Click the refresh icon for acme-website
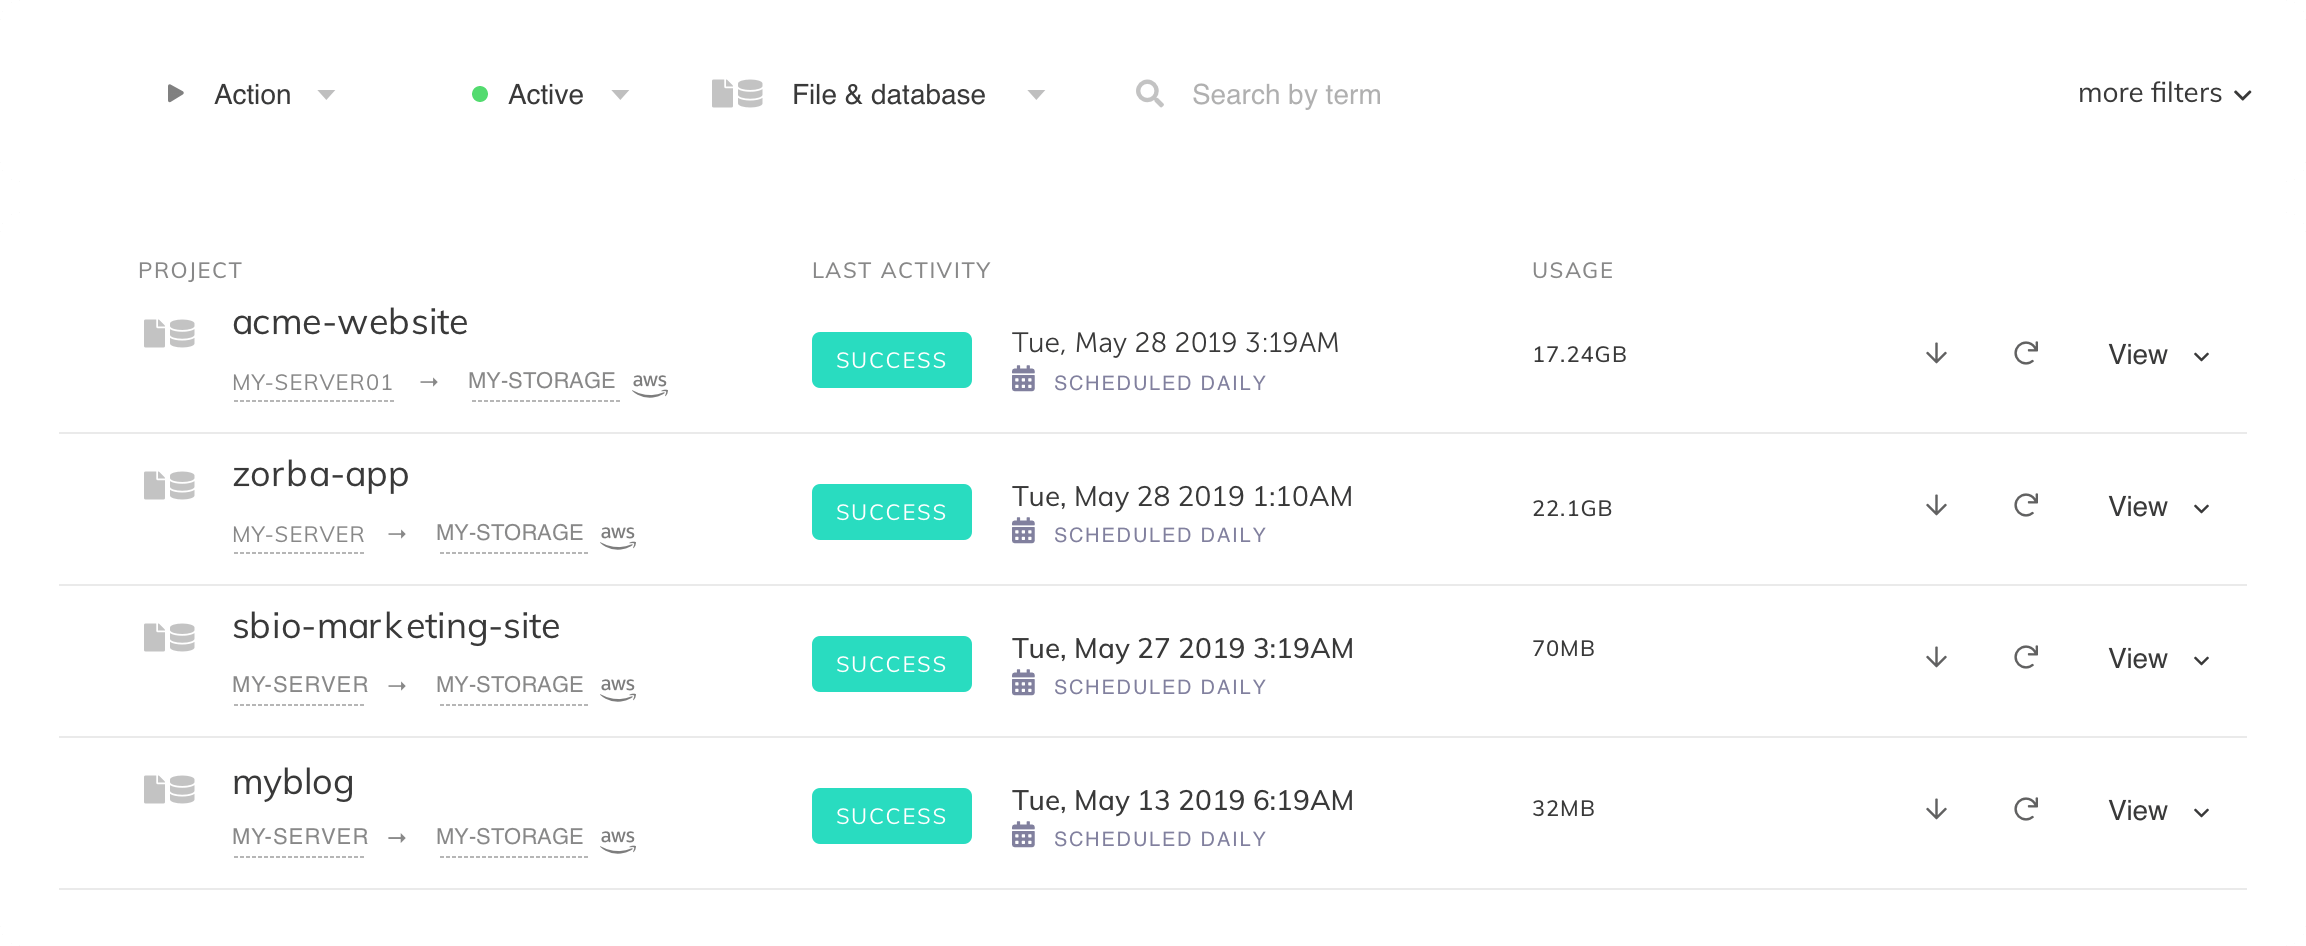Image resolution: width=2306 pixels, height=946 pixels. coord(2026,354)
